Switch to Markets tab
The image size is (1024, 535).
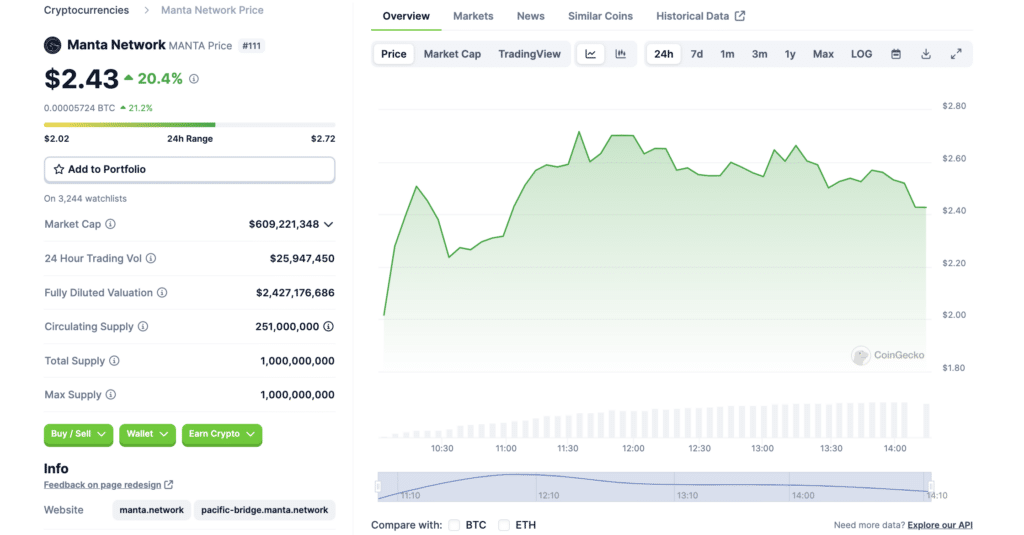click(x=473, y=16)
